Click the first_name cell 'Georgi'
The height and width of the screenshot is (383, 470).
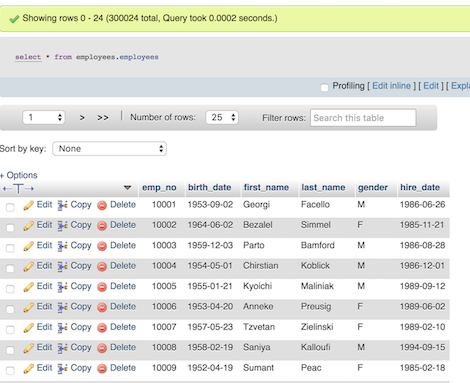(x=256, y=205)
